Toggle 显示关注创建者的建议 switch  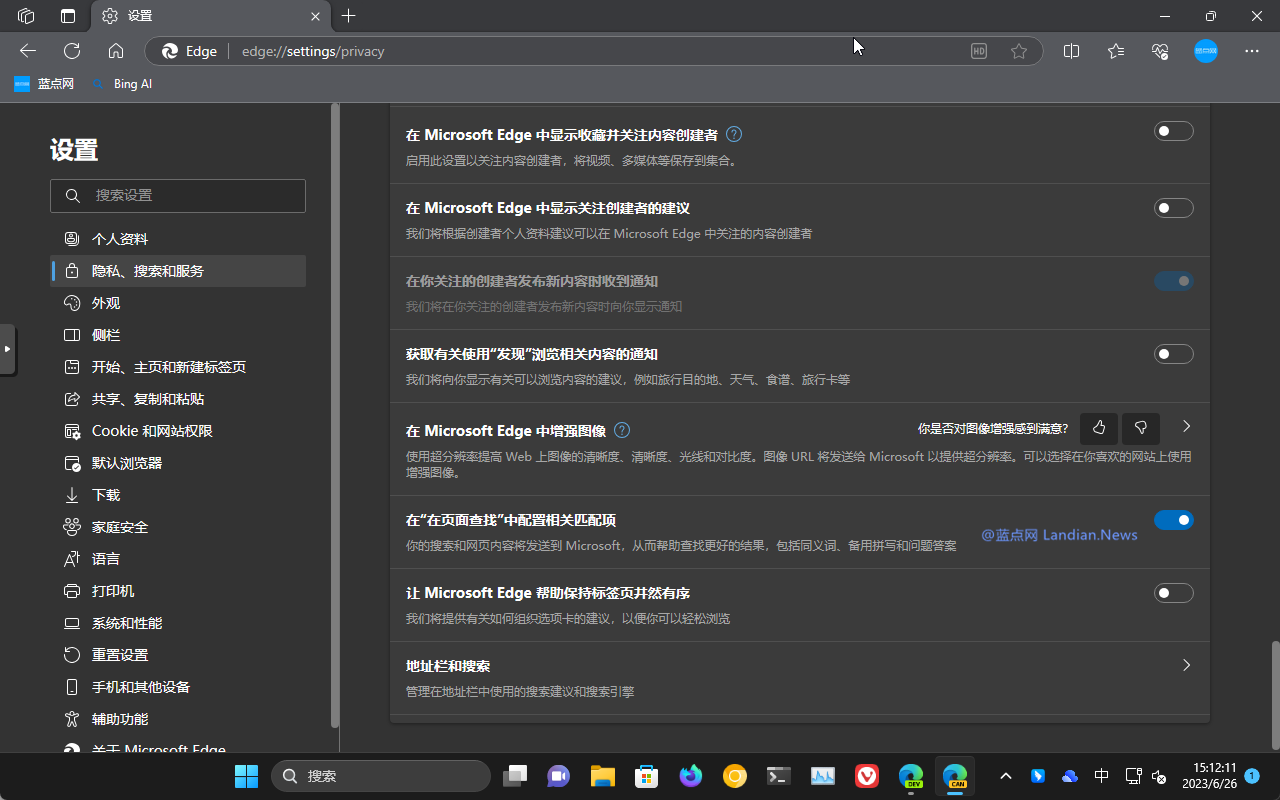coord(1174,208)
